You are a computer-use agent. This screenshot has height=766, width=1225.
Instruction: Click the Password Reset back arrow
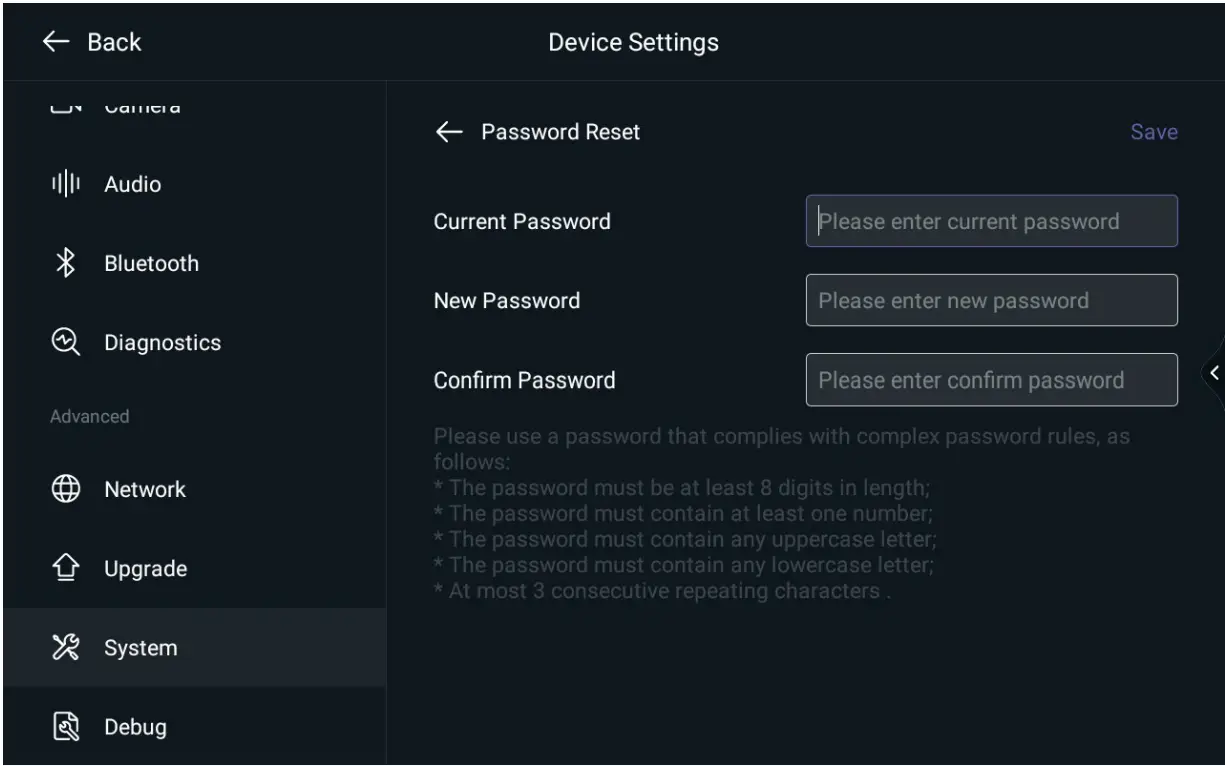point(449,132)
